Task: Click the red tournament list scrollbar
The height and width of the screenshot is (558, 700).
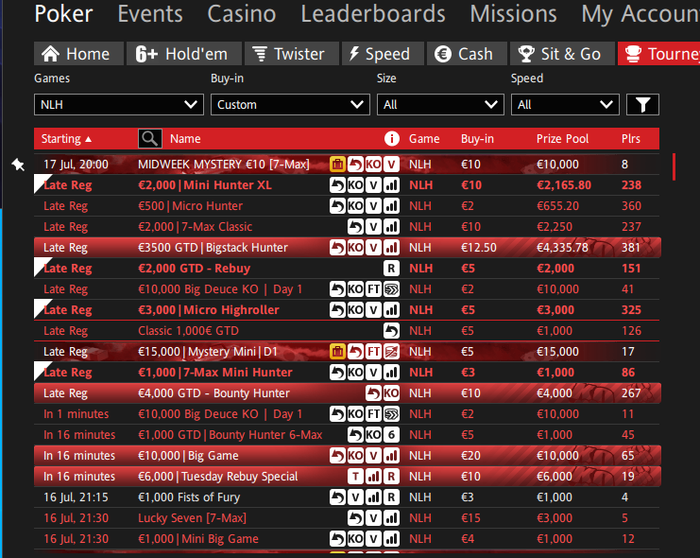Action: coord(674,167)
